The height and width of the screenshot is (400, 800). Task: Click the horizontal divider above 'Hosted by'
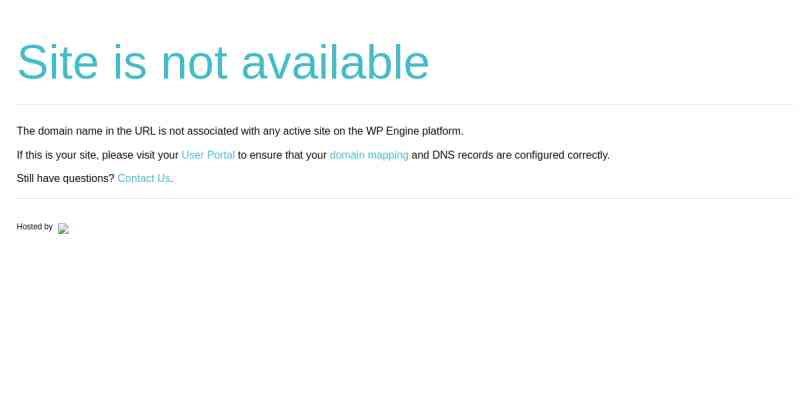click(x=404, y=198)
